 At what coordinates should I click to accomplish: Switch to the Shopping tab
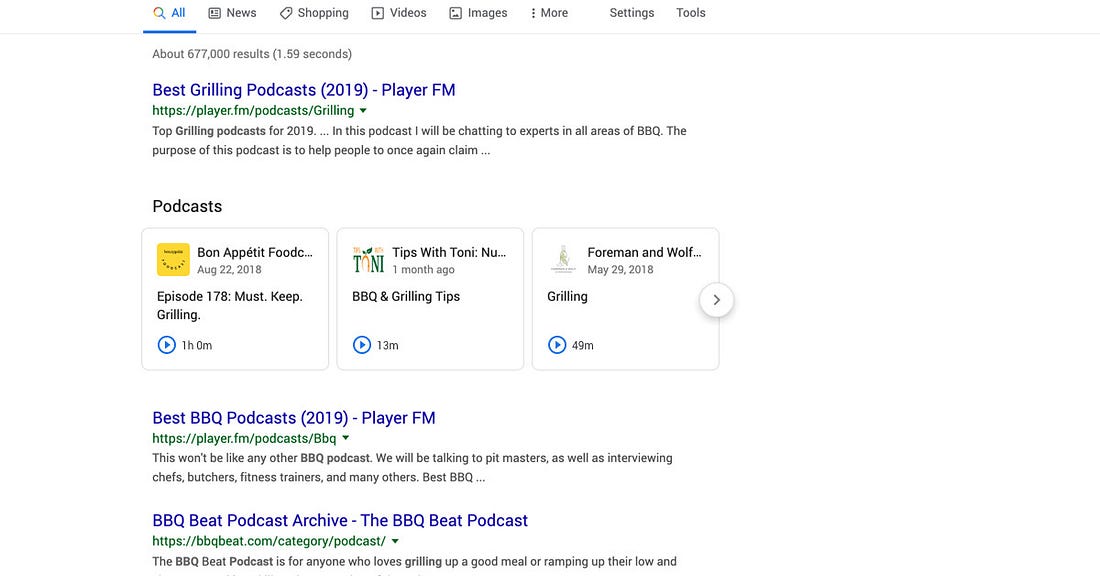tap(314, 13)
